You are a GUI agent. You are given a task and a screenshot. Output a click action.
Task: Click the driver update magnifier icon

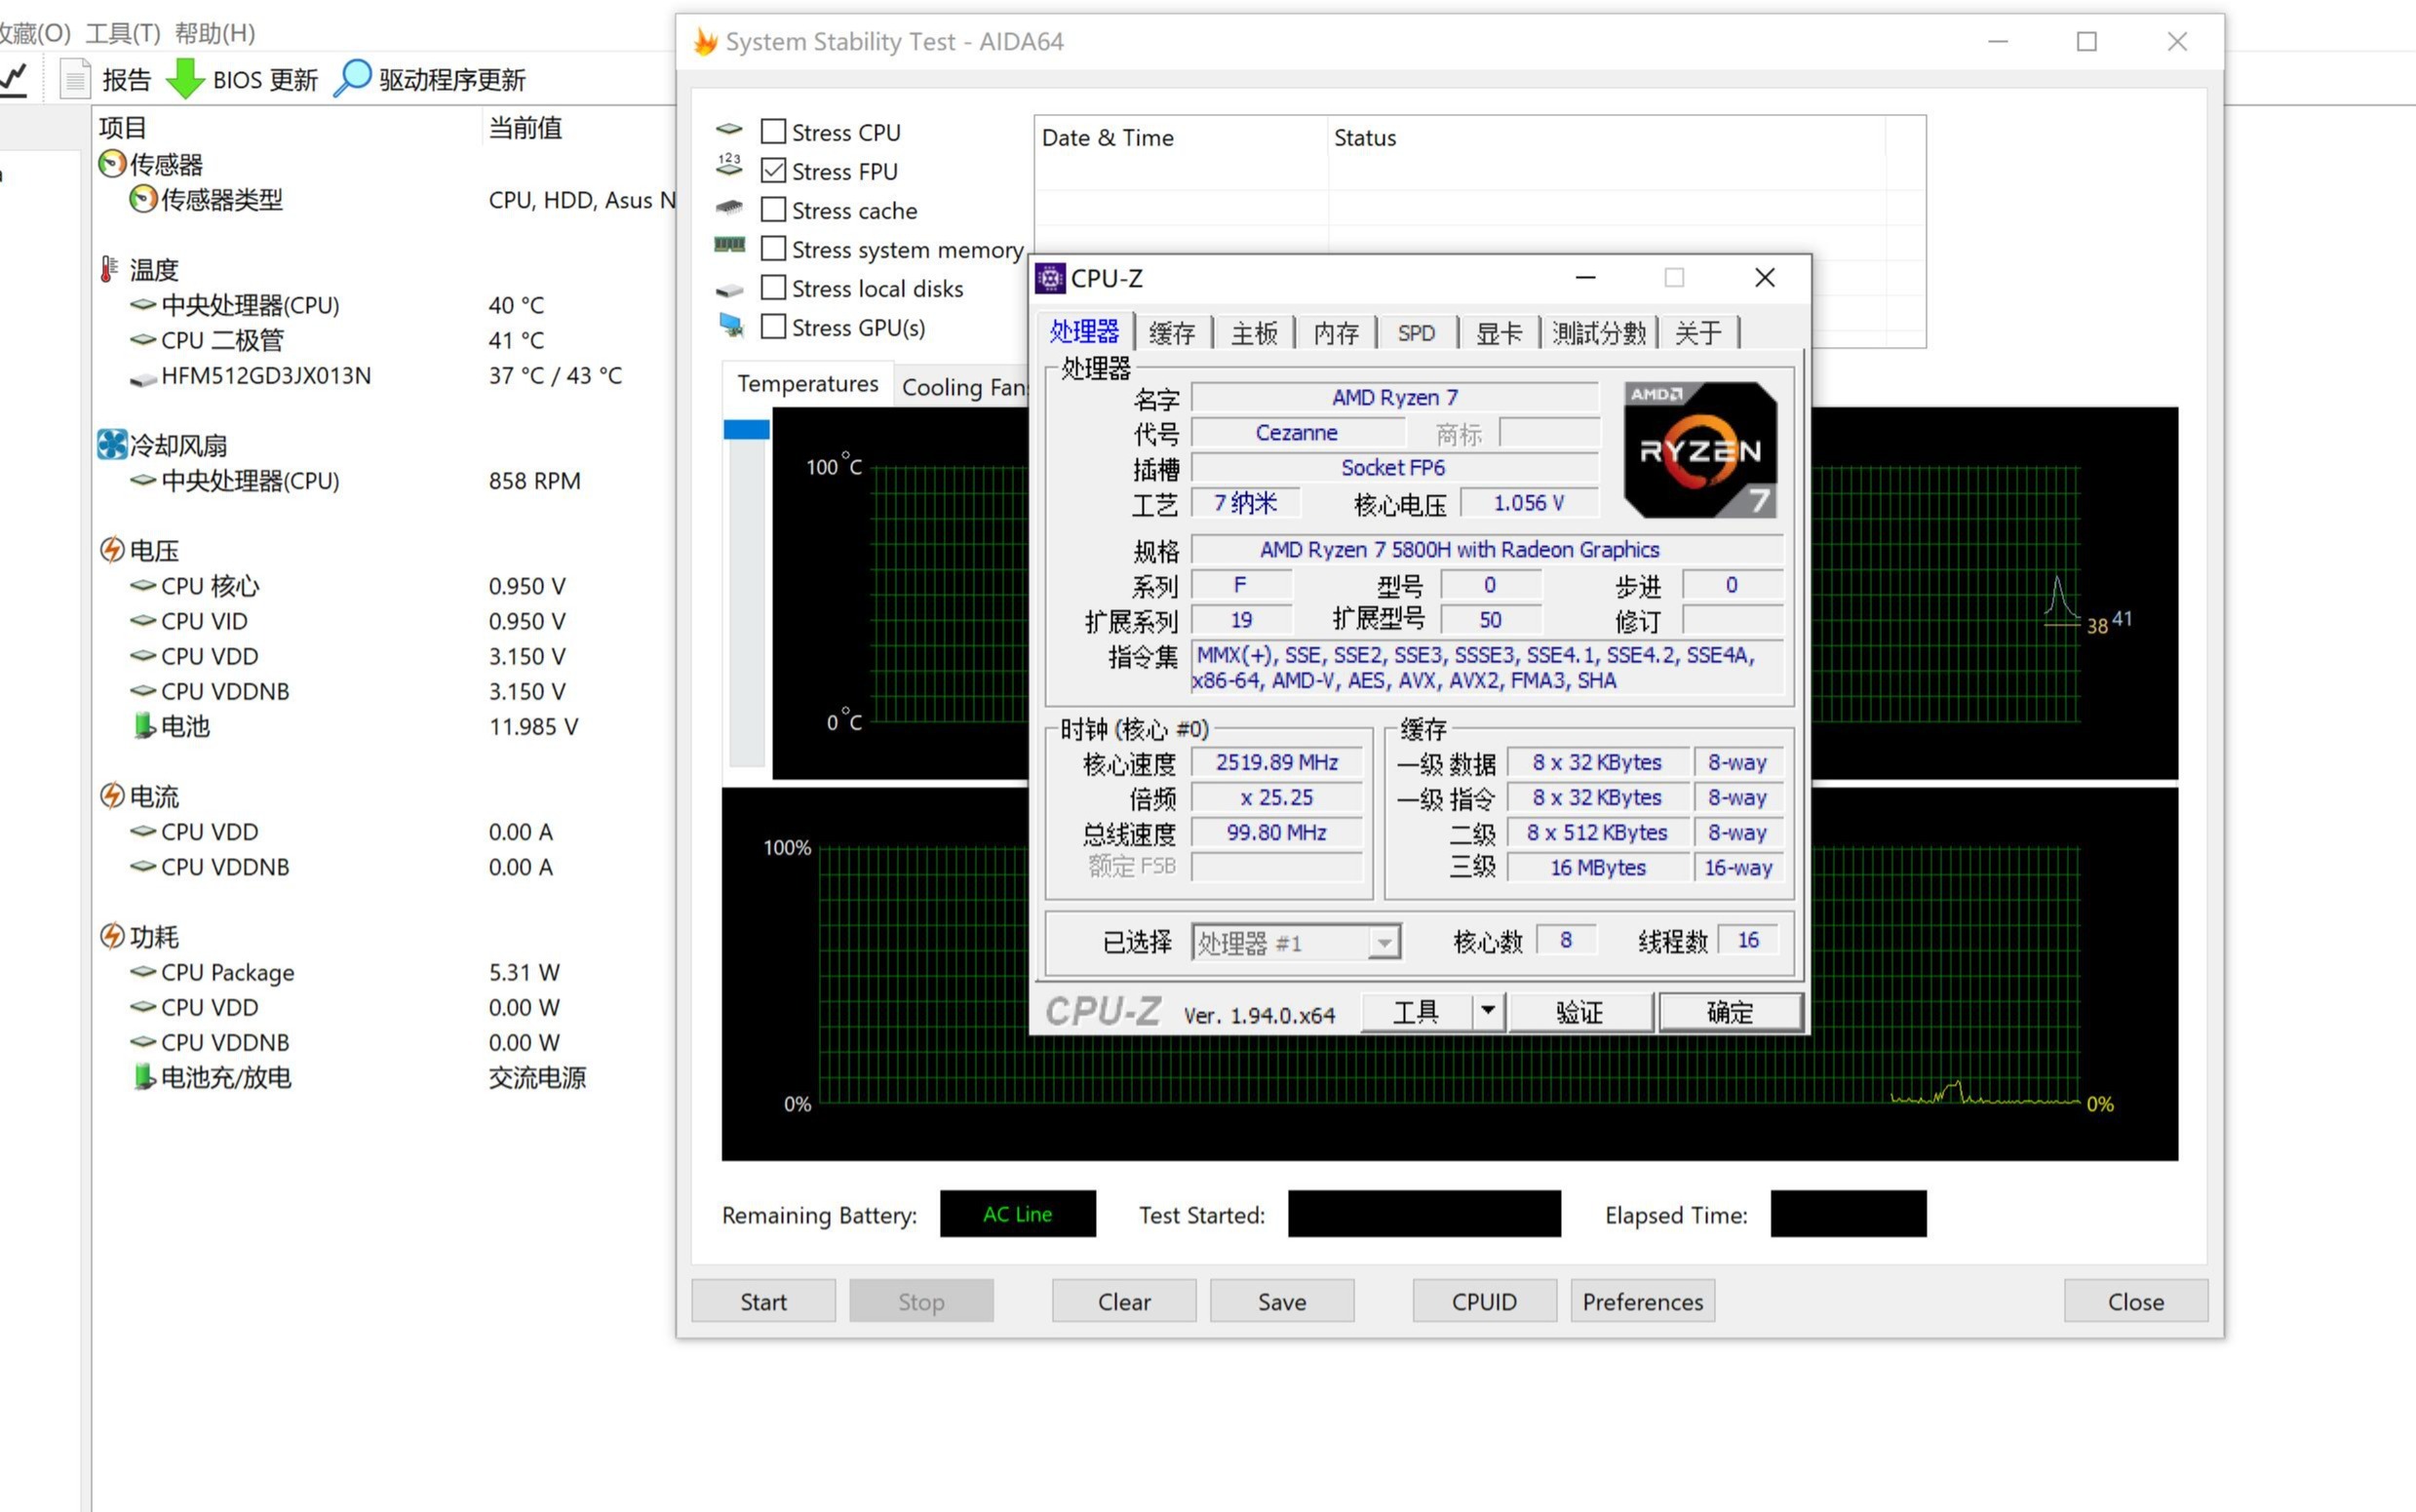coord(352,79)
